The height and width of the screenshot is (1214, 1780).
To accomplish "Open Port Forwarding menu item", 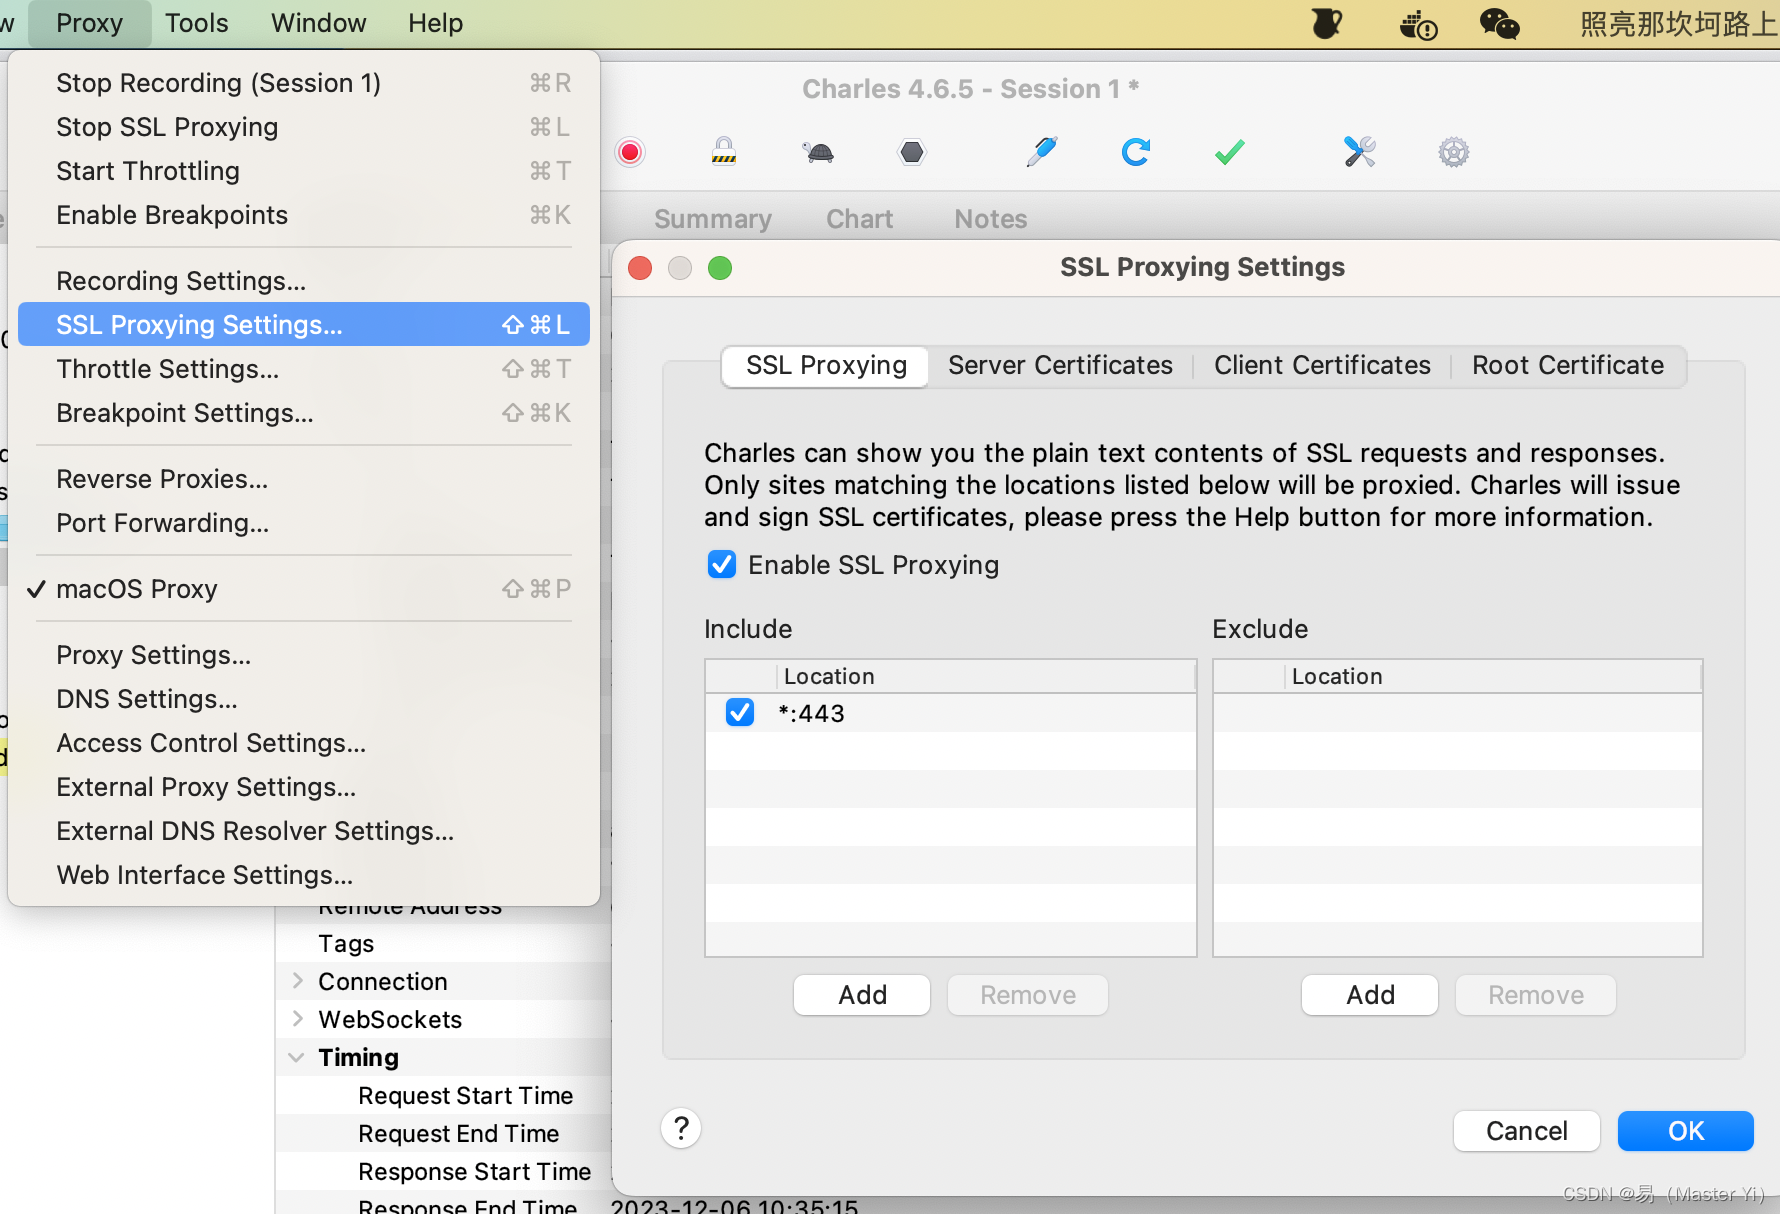I will (303, 523).
